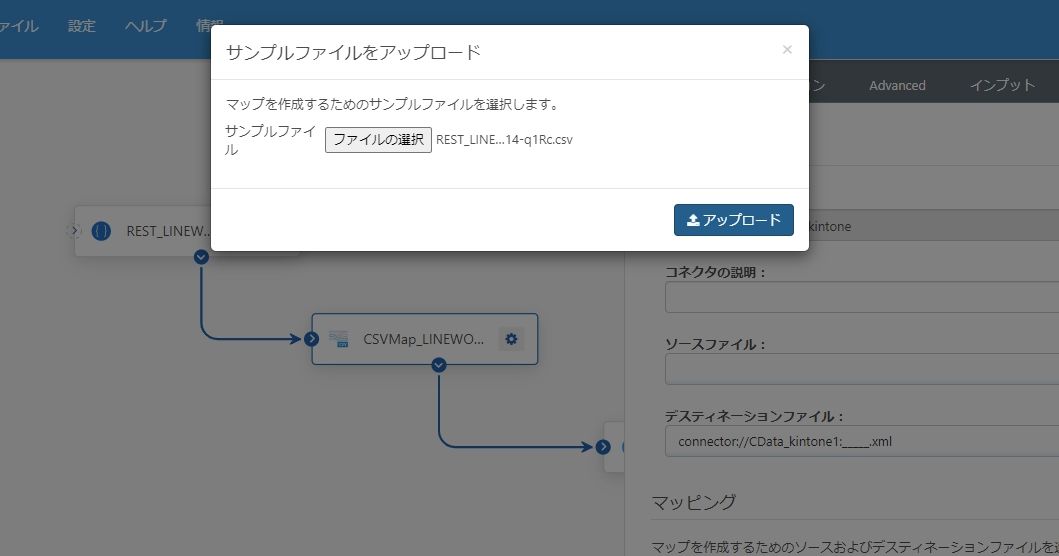The height and width of the screenshot is (556, 1059).
Task: Select the REST_LINEW connector node label
Action: point(167,231)
